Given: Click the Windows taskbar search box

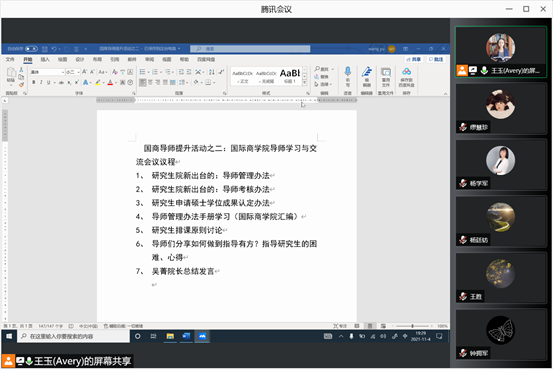Looking at the screenshot, I should pos(73,336).
